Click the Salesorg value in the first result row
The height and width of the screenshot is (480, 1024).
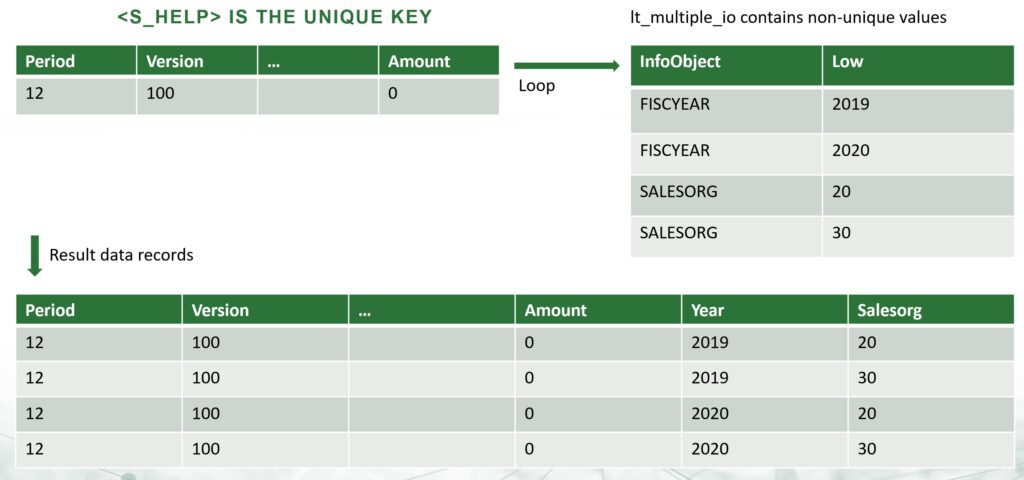[866, 343]
